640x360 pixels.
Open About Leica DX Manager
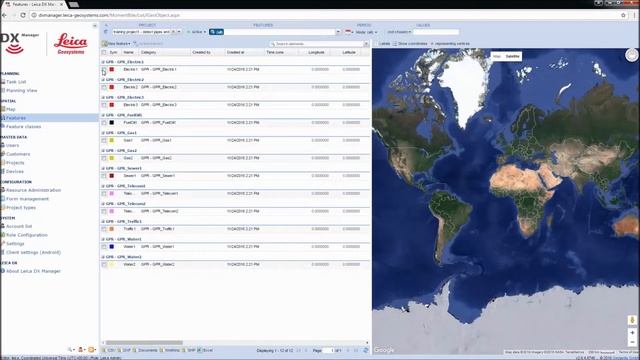pyautogui.click(x=33, y=271)
